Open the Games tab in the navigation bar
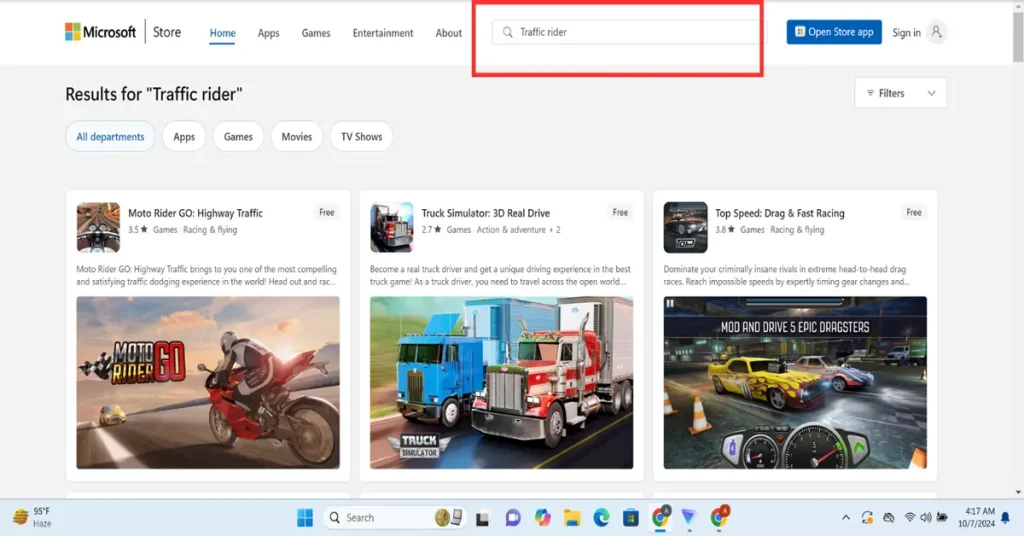Viewport: 1024px width, 536px height. (x=316, y=33)
